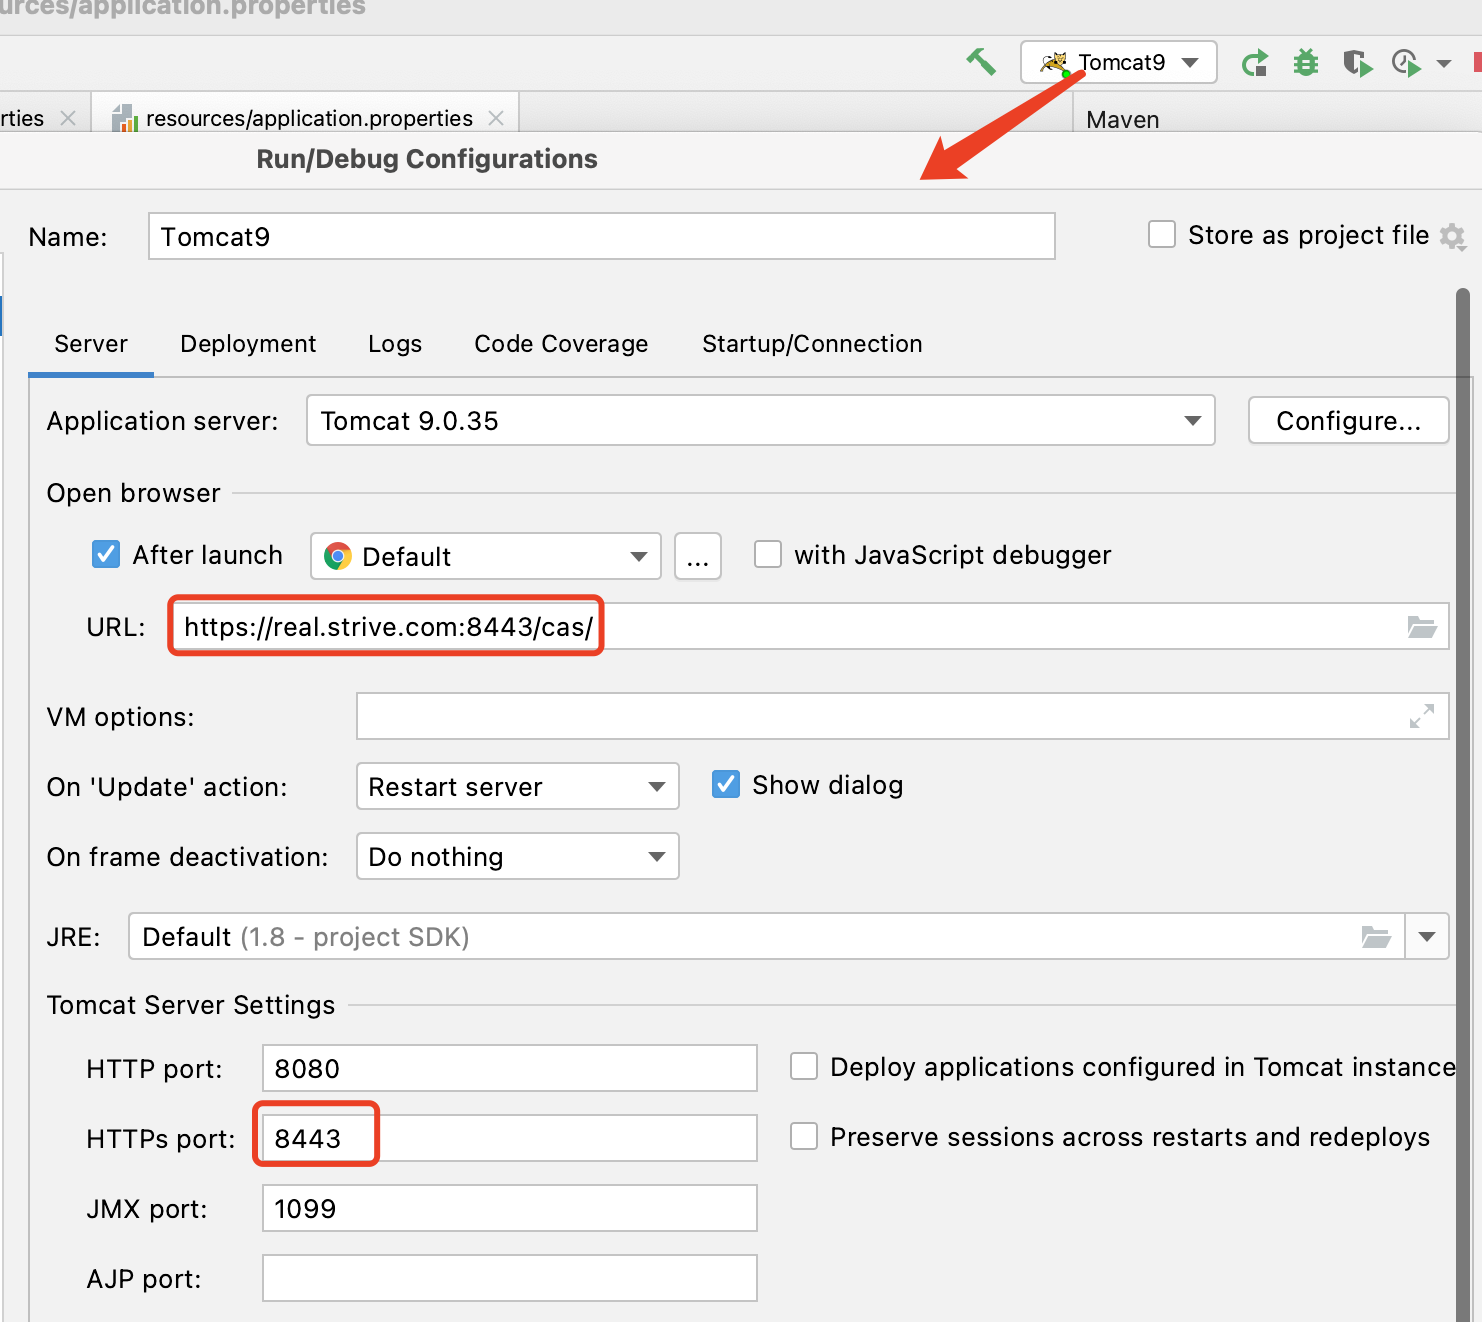Expand the Application server Tomcat 9.0.35 dropdown

[x=760, y=420]
